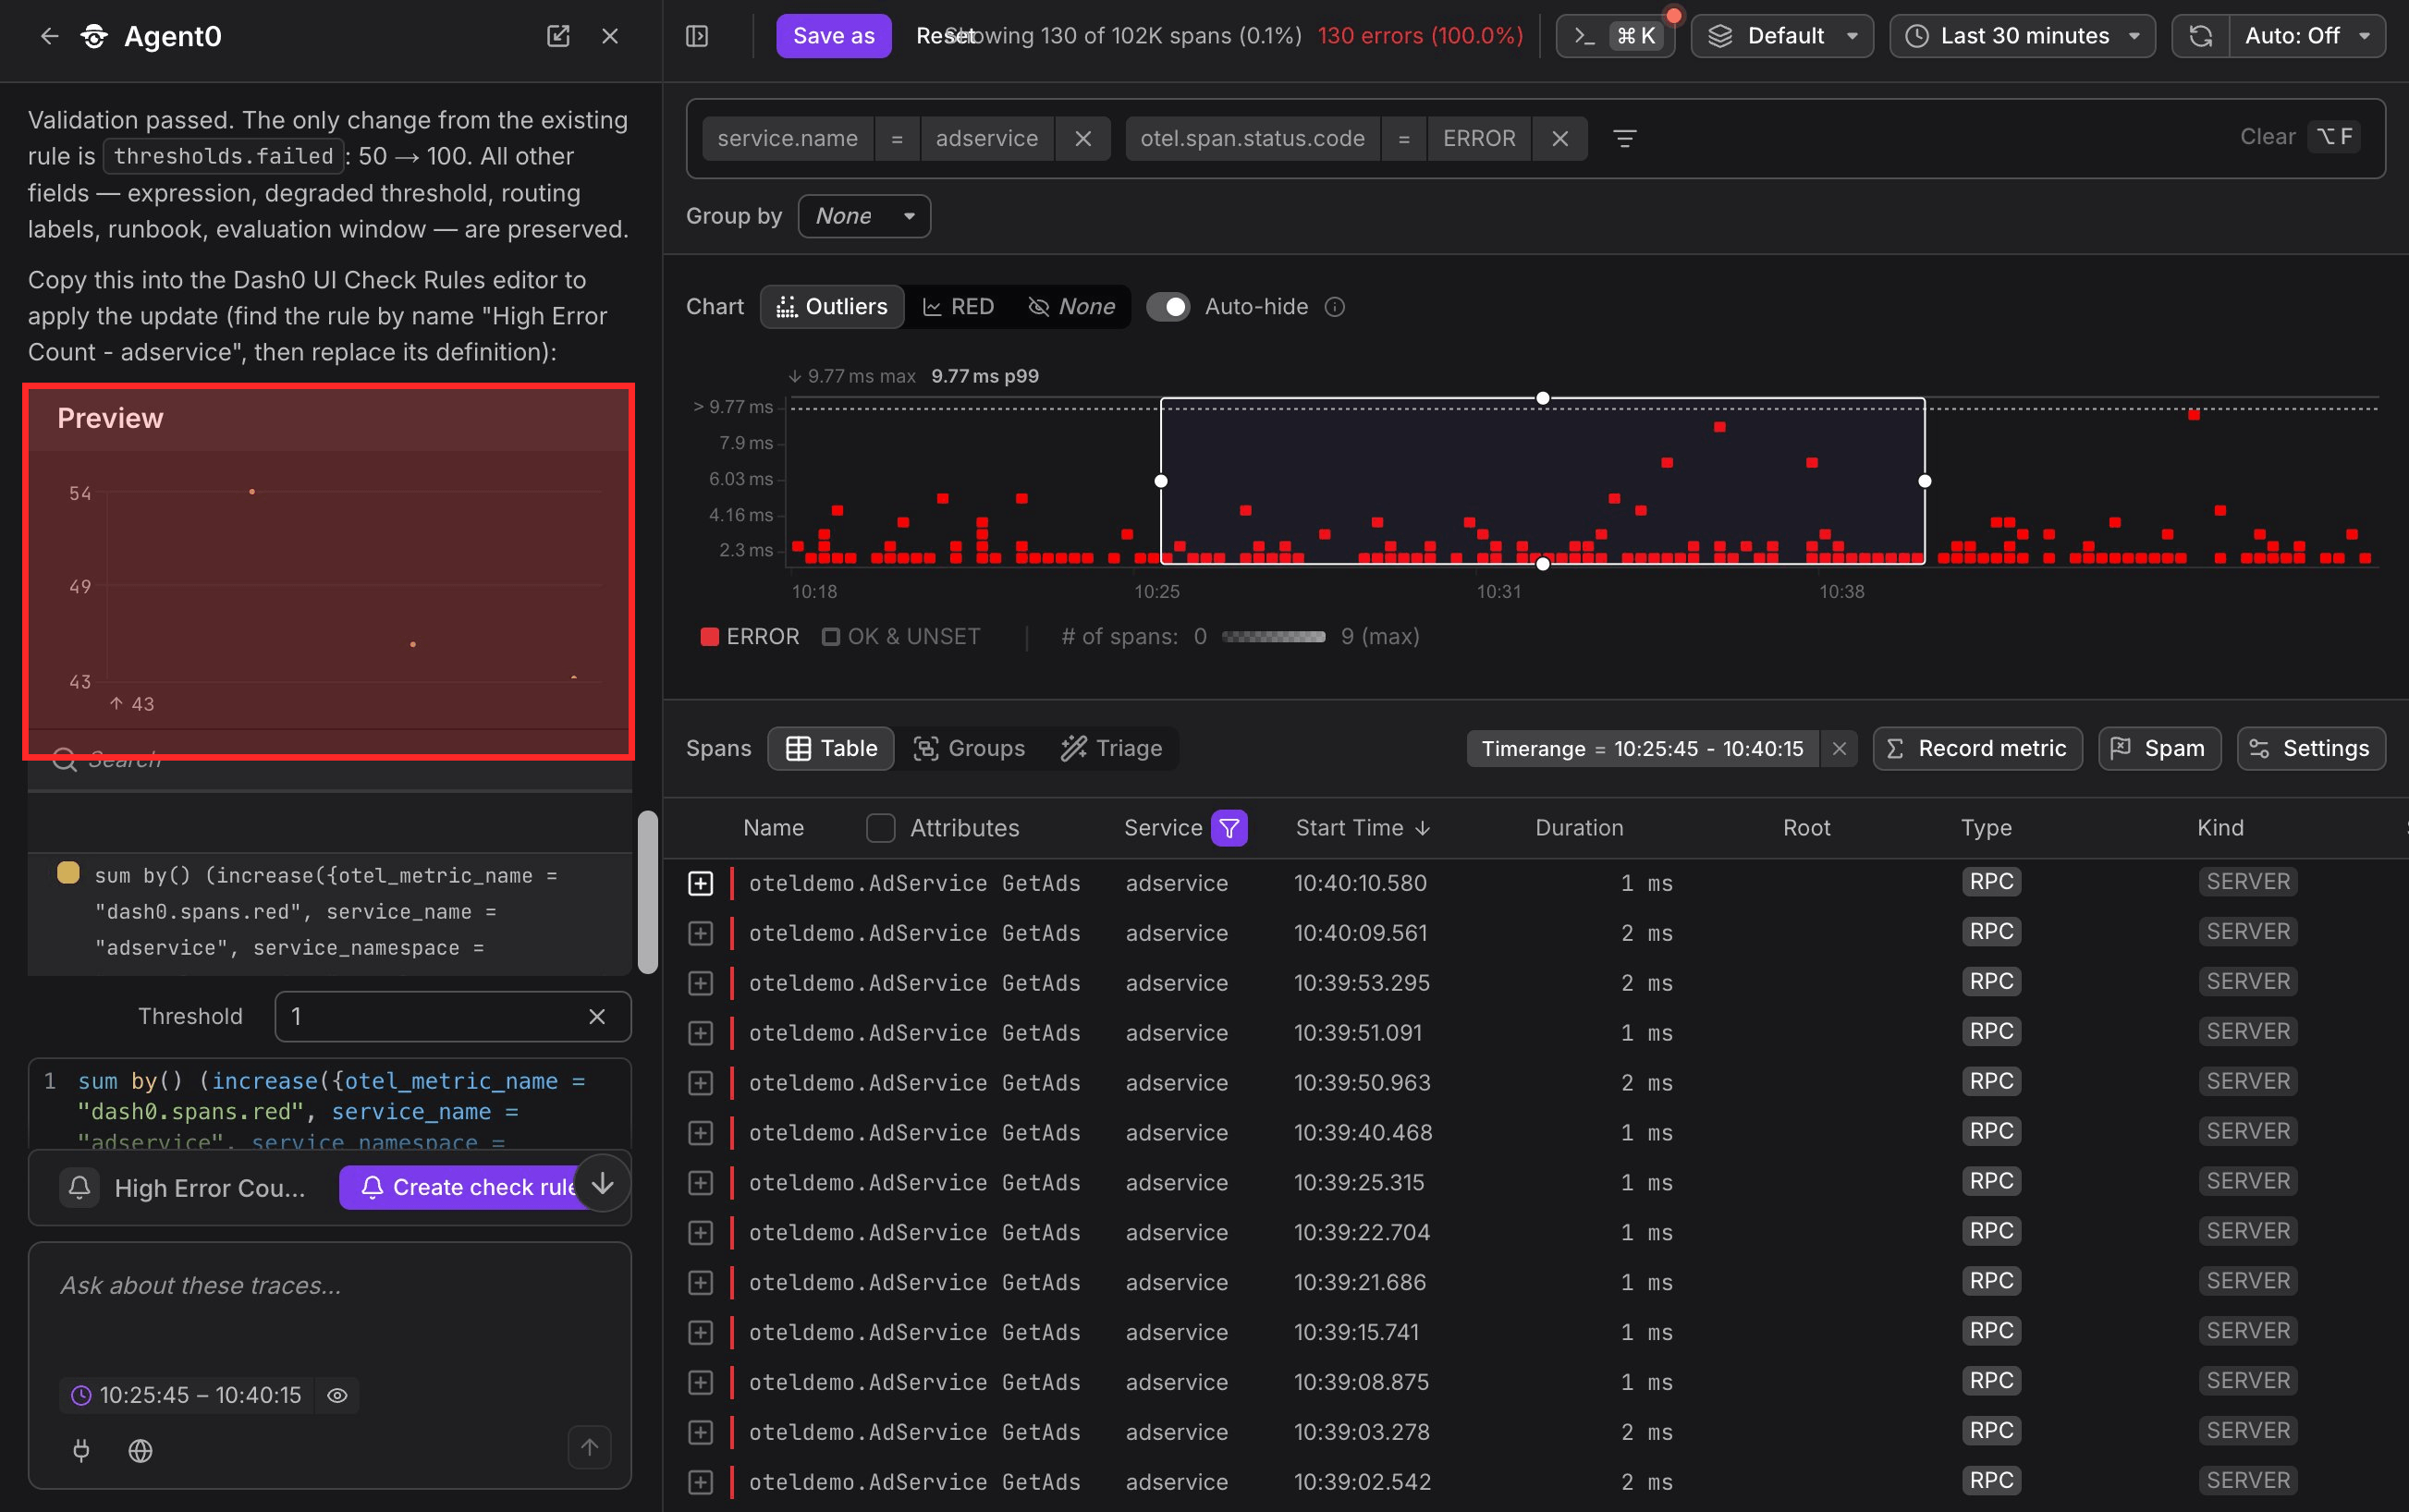Click the Auto-hide info icon
The width and height of the screenshot is (2409, 1512).
1335,307
